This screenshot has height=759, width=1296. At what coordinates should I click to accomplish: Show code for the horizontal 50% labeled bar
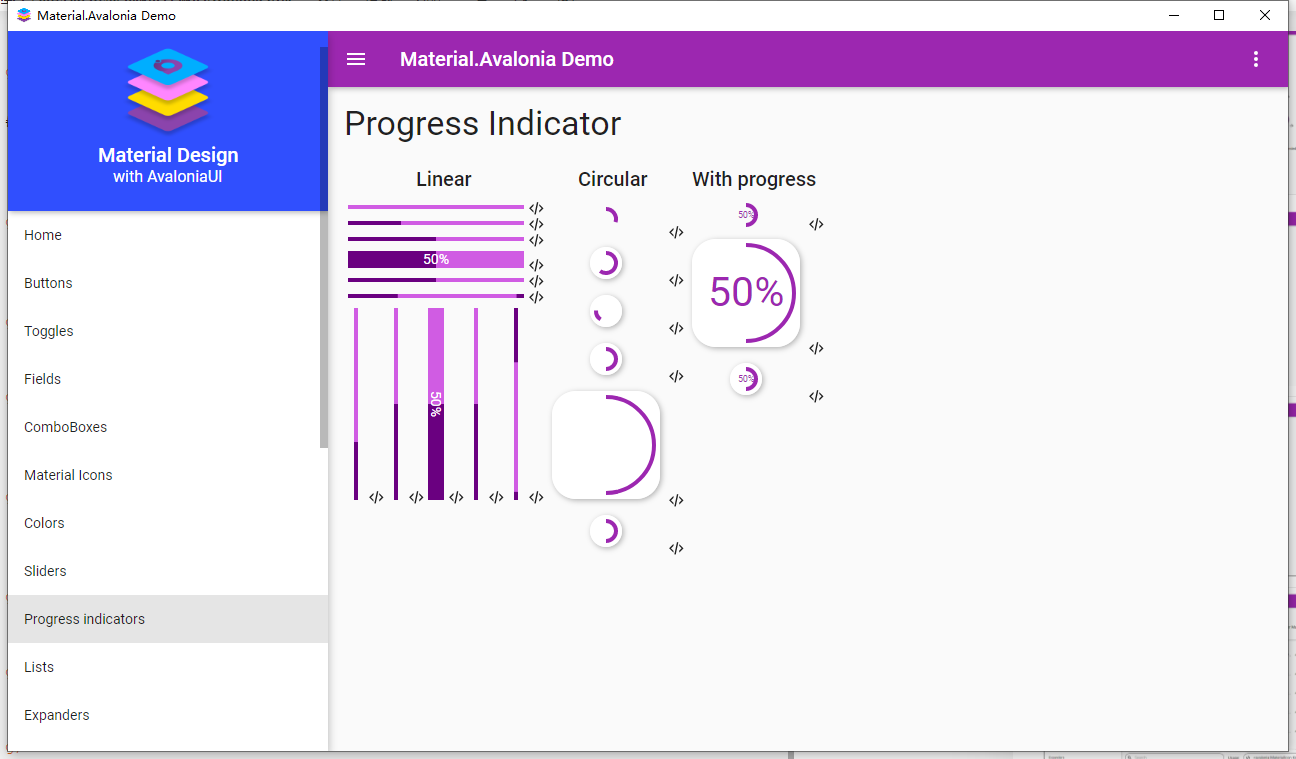[x=536, y=265]
